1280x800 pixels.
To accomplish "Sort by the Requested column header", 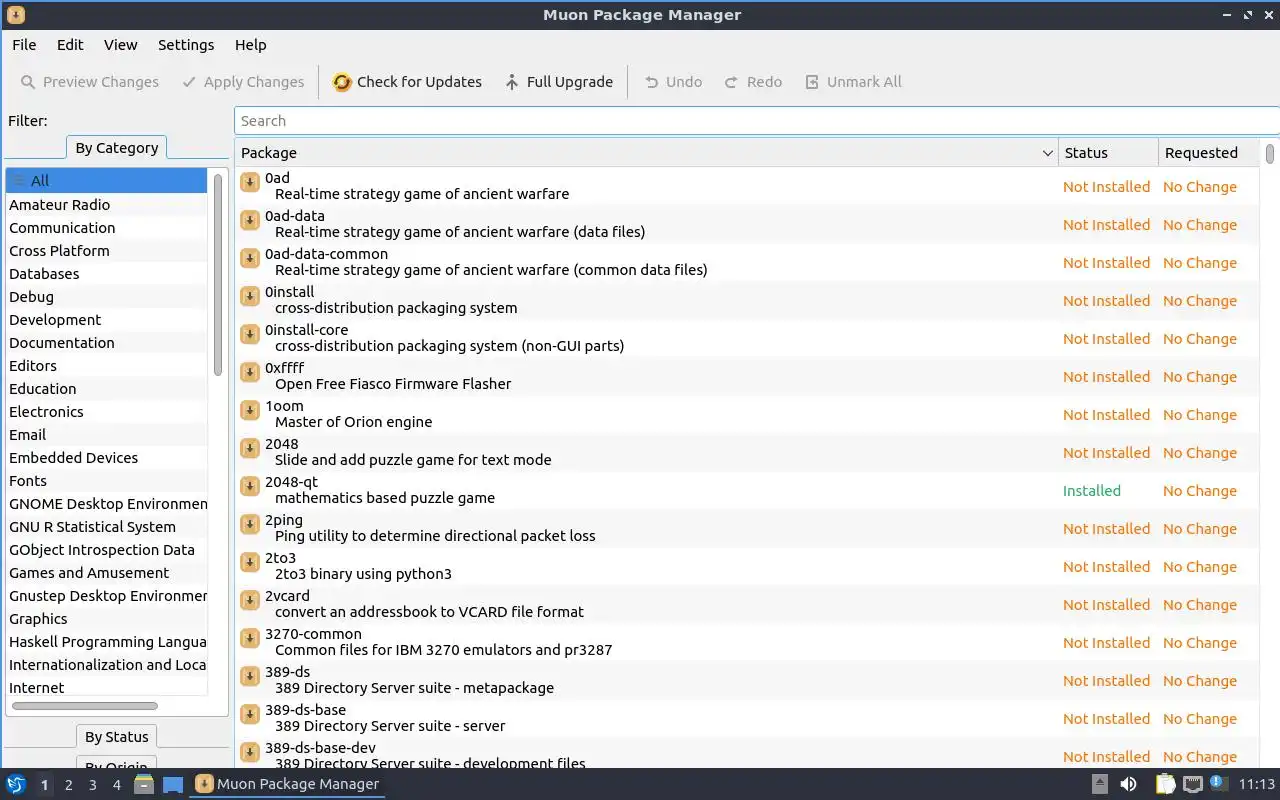I will tap(1209, 153).
